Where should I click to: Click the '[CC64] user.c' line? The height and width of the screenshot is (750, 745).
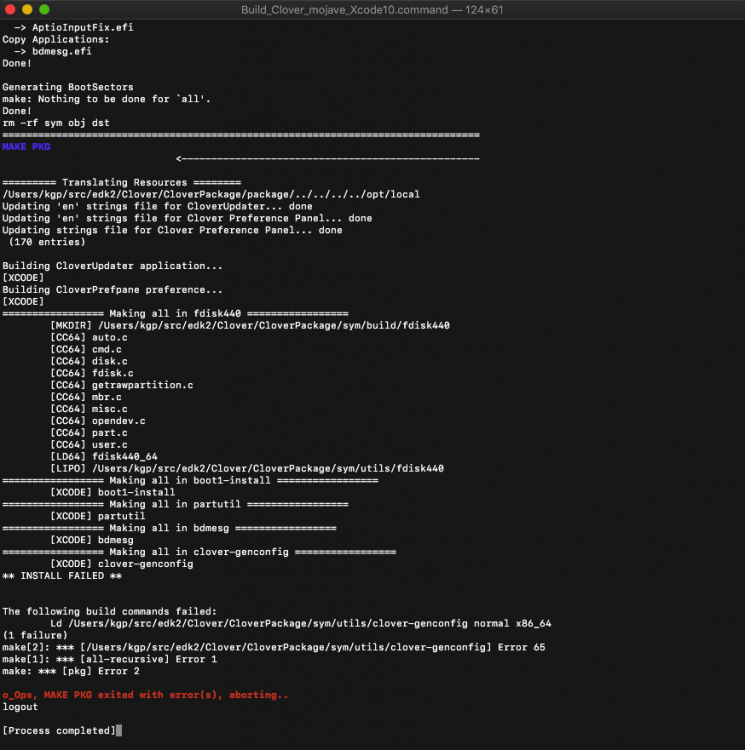[x=89, y=445]
